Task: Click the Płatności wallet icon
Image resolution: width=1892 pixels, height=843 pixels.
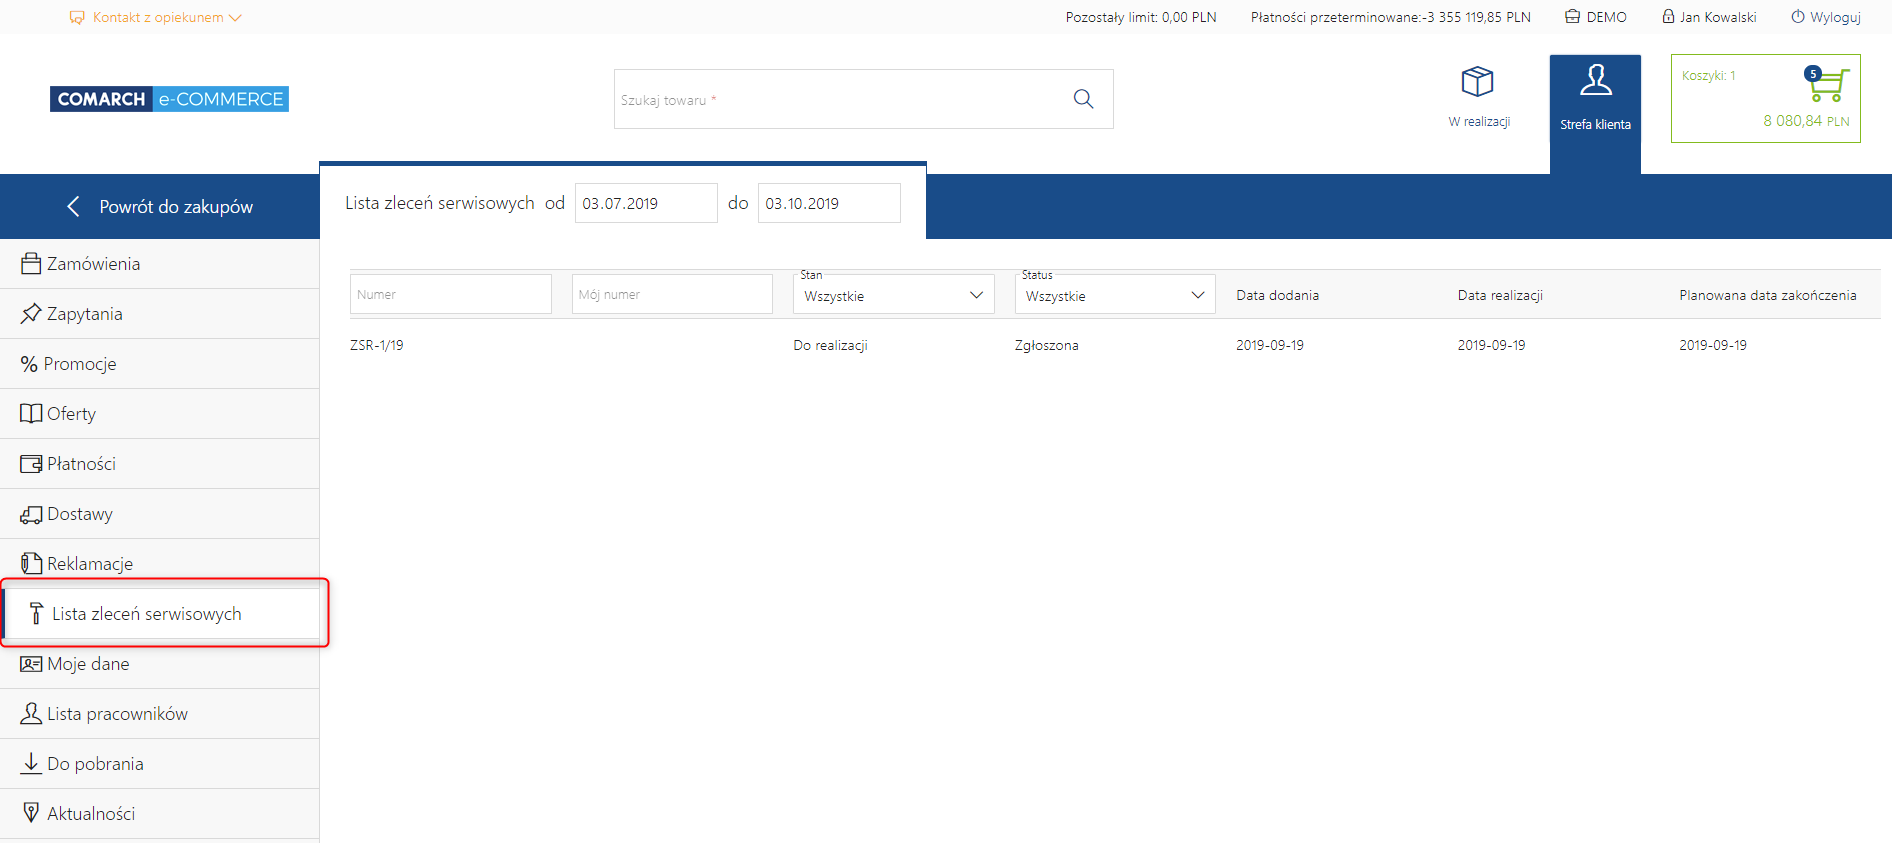Action: [x=31, y=464]
